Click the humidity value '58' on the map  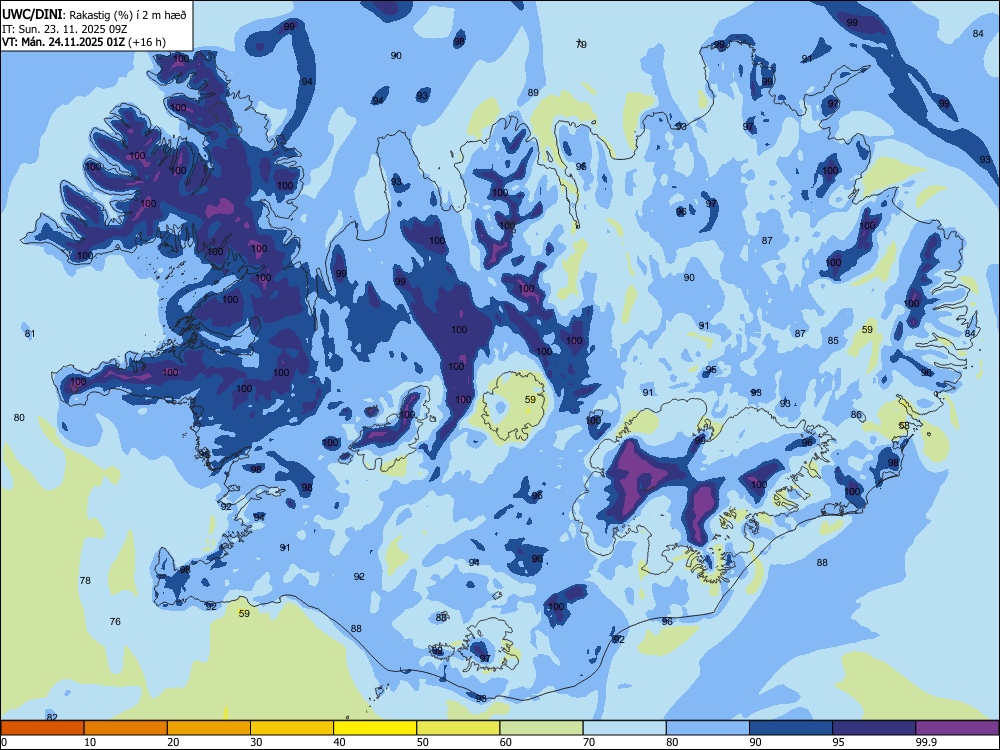point(904,425)
